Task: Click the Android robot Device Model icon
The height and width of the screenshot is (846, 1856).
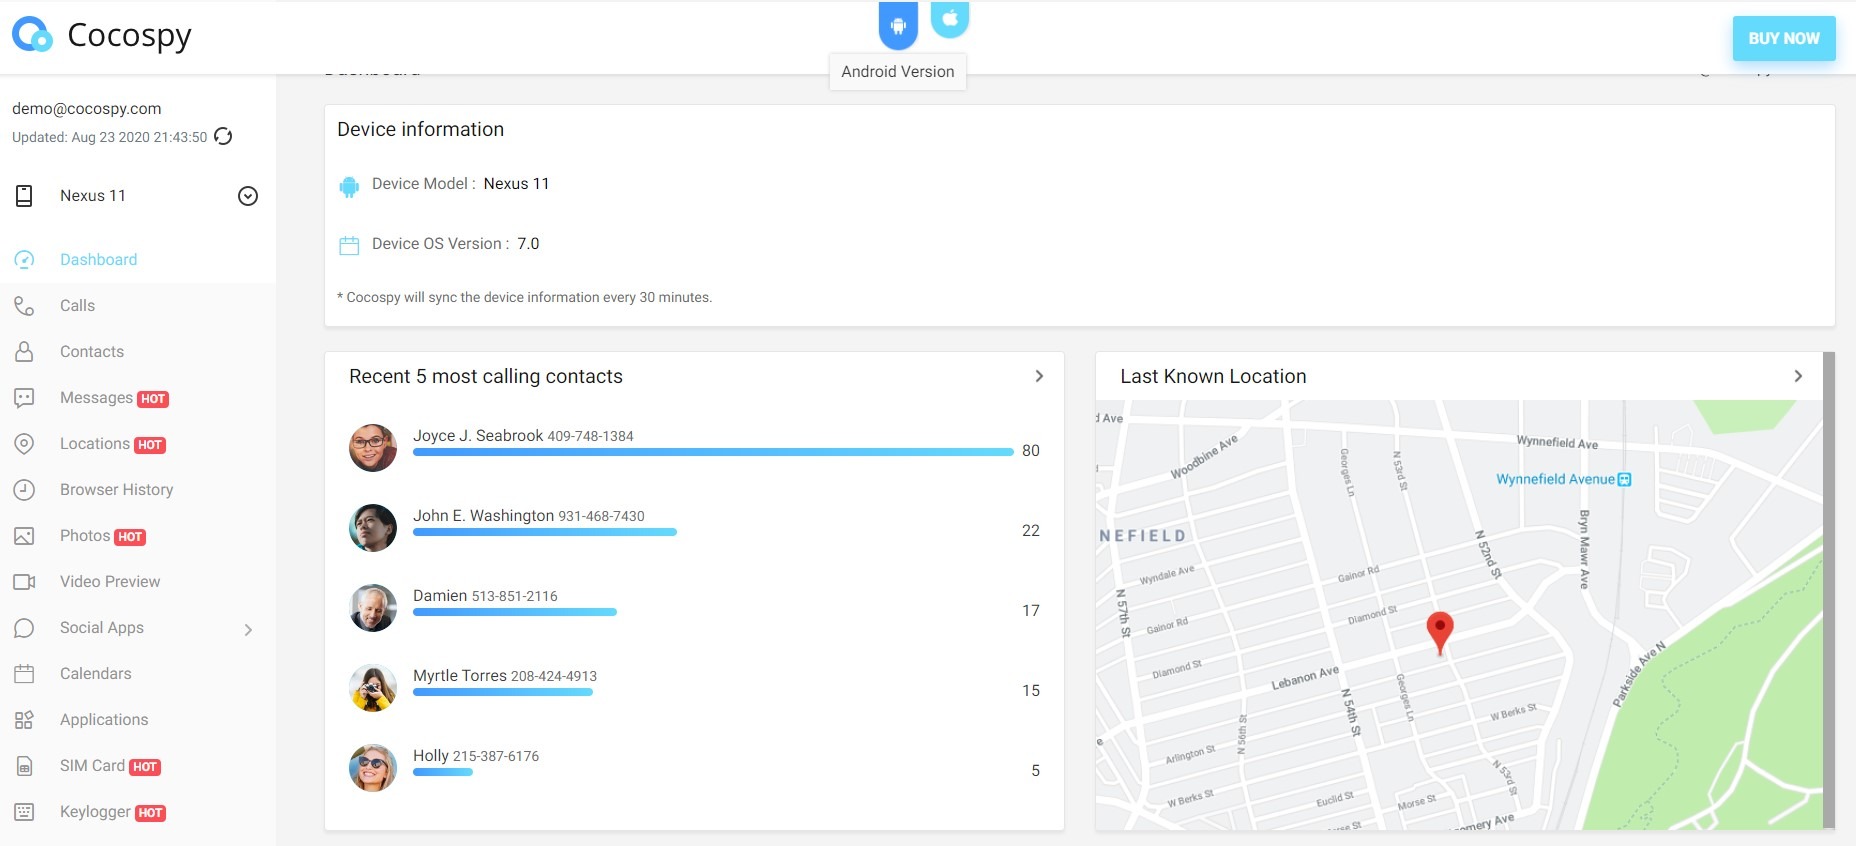Action: pos(349,186)
